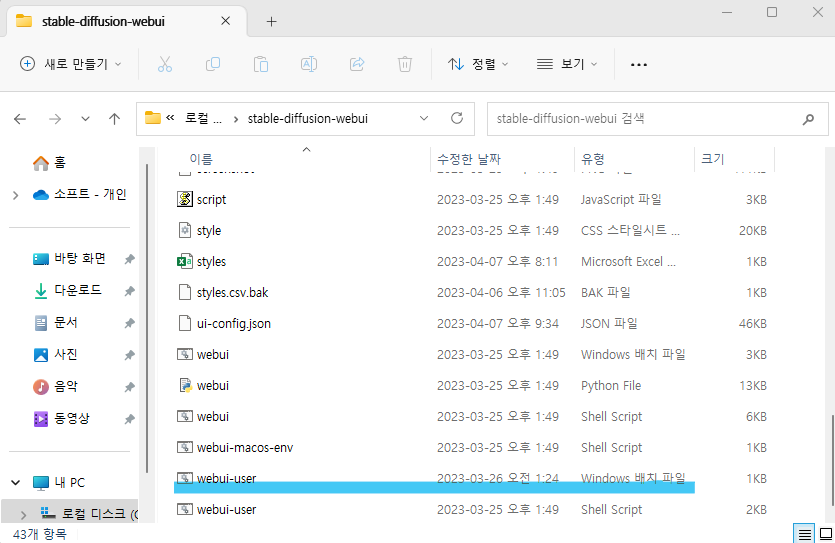This screenshot has width=835, height=543.
Task: Click the Copy icon in toolbar
Action: (213, 64)
